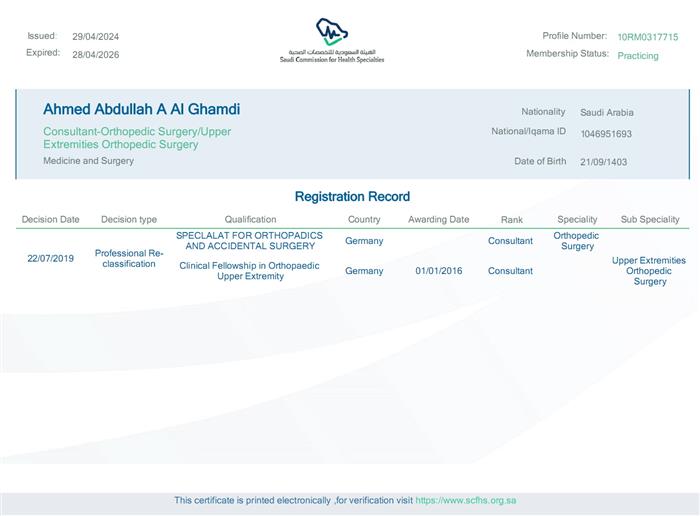Screen dimensions: 700x516
Task: Click the Awarding Date column header
Action: click(438, 220)
